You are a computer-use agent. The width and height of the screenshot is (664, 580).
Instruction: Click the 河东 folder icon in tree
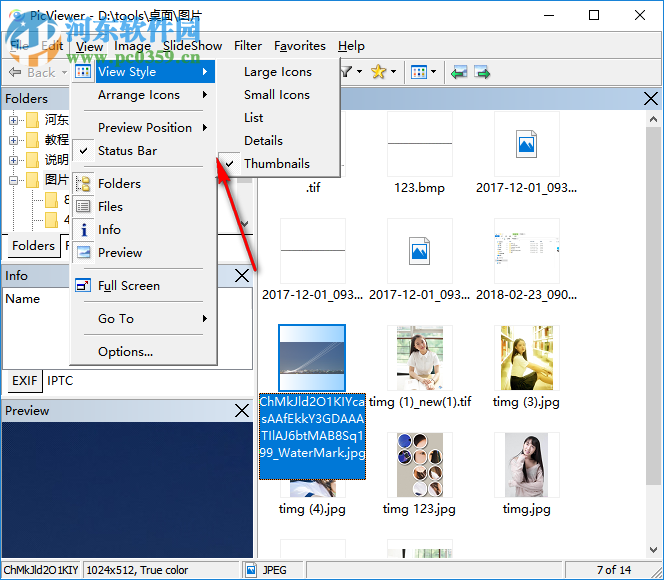[32, 120]
